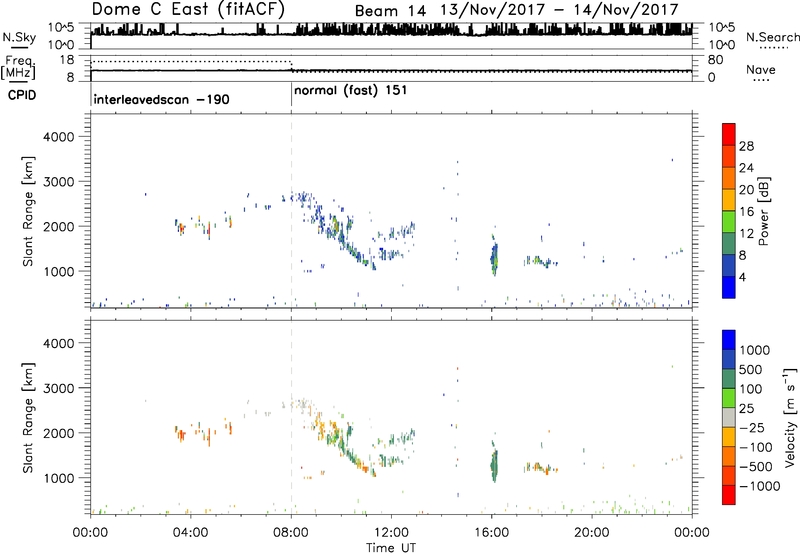The width and height of the screenshot is (800, 554).
Task: Click the '18' frequency axis tick
Action: [x=67, y=60]
